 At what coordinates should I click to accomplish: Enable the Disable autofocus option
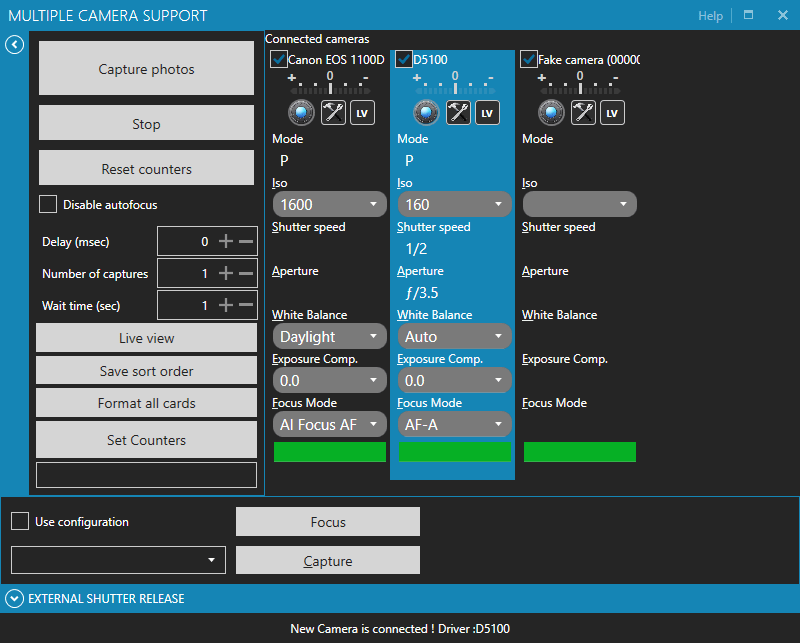tap(47, 204)
